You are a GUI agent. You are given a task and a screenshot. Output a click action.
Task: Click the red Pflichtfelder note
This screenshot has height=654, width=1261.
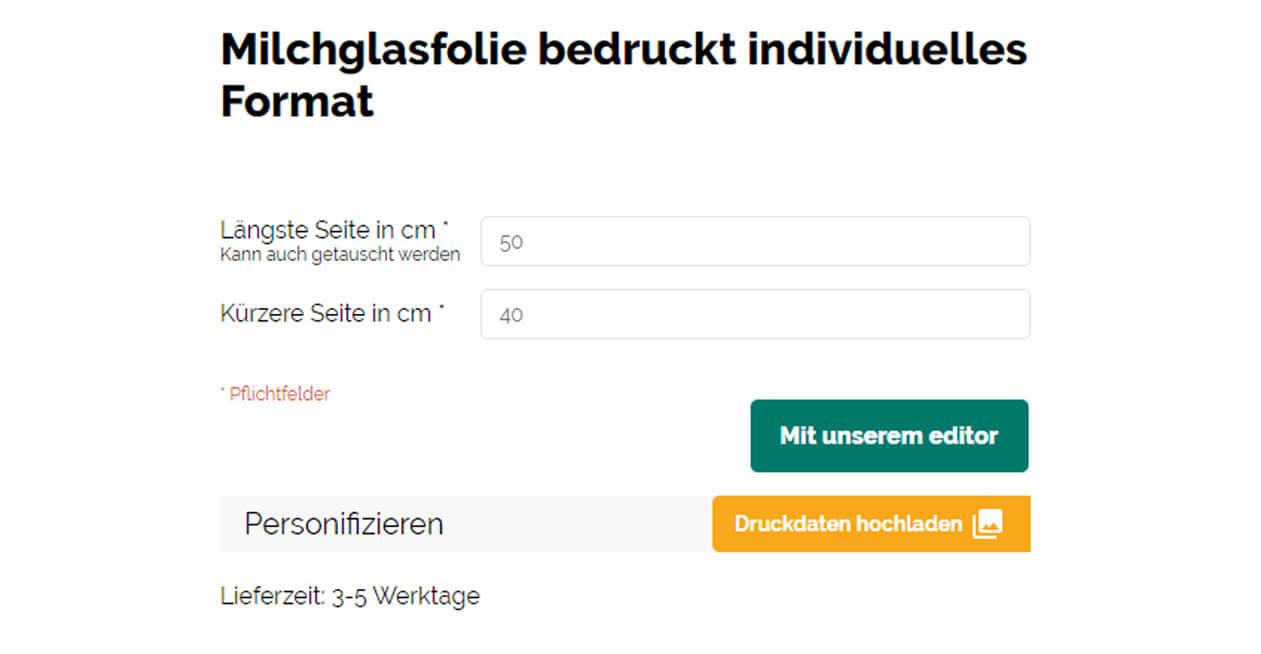(275, 394)
